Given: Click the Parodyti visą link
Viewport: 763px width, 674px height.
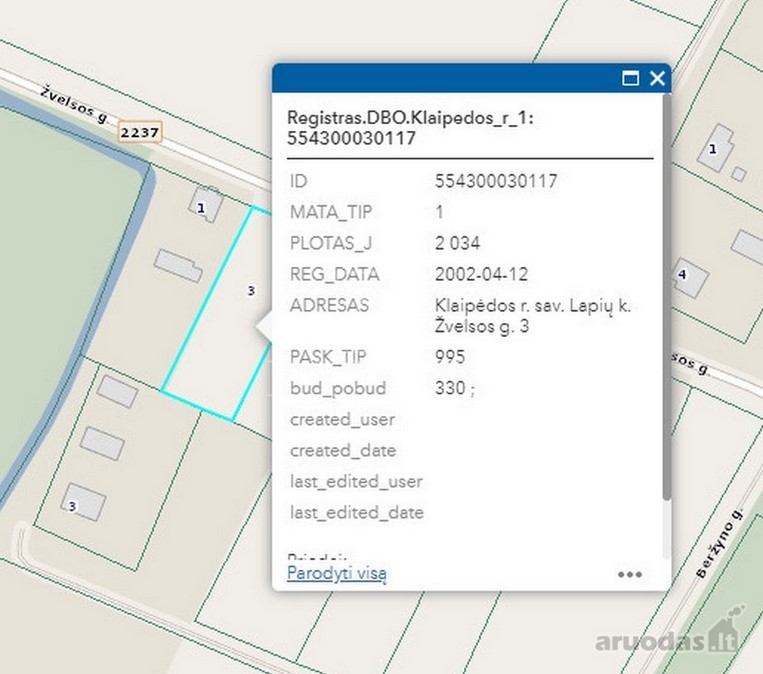Looking at the screenshot, I should [337, 573].
